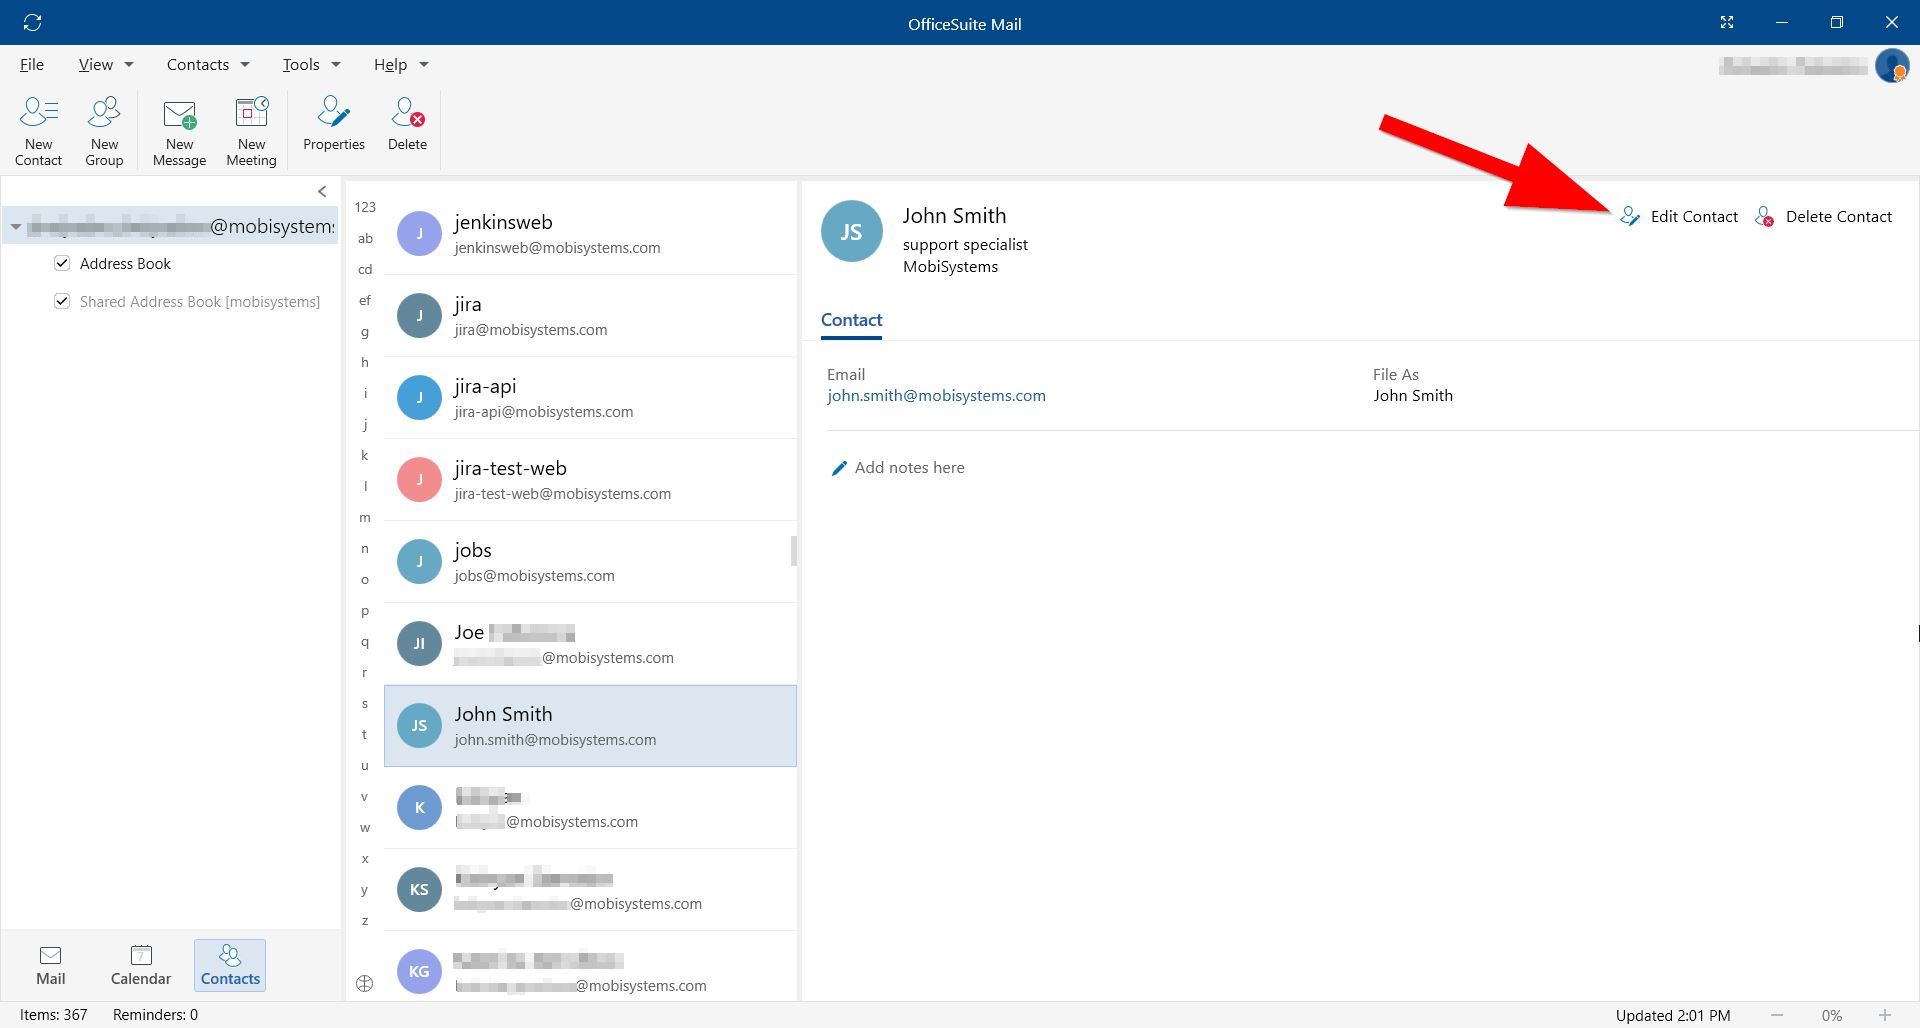Image resolution: width=1920 pixels, height=1028 pixels.
Task: Select the Joe contact row
Action: [590, 643]
